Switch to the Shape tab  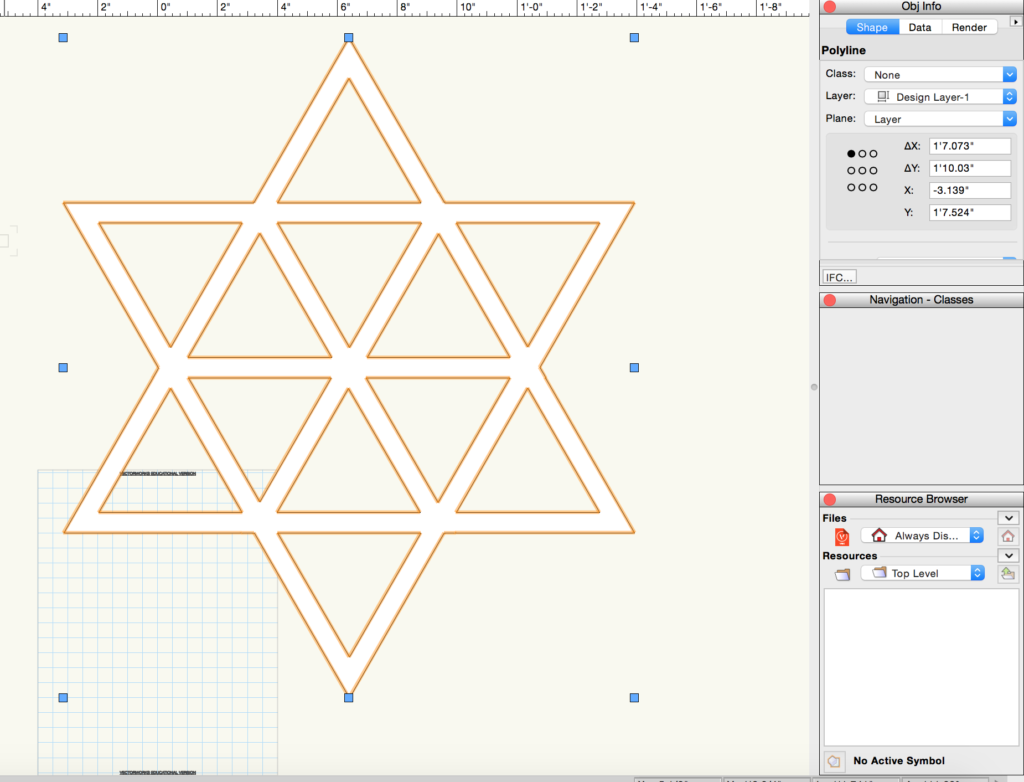click(x=872, y=27)
